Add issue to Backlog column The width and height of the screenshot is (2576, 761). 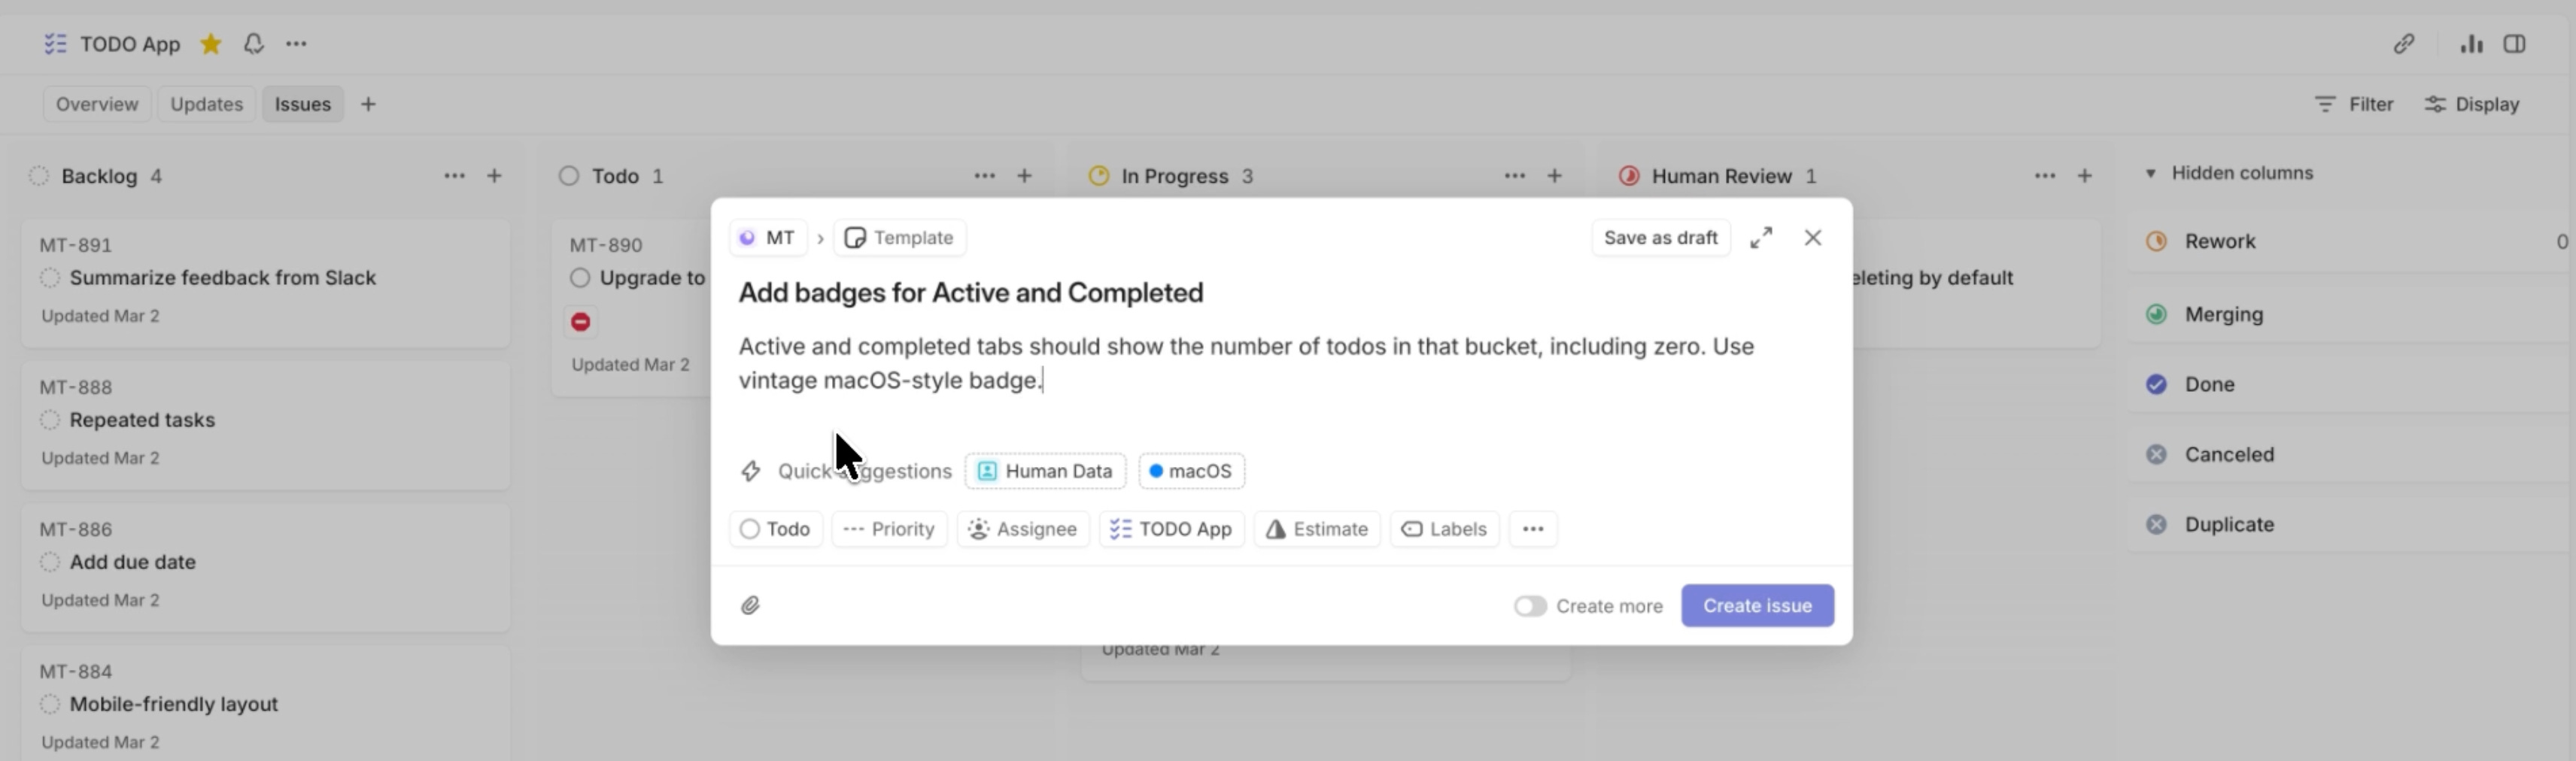[494, 176]
